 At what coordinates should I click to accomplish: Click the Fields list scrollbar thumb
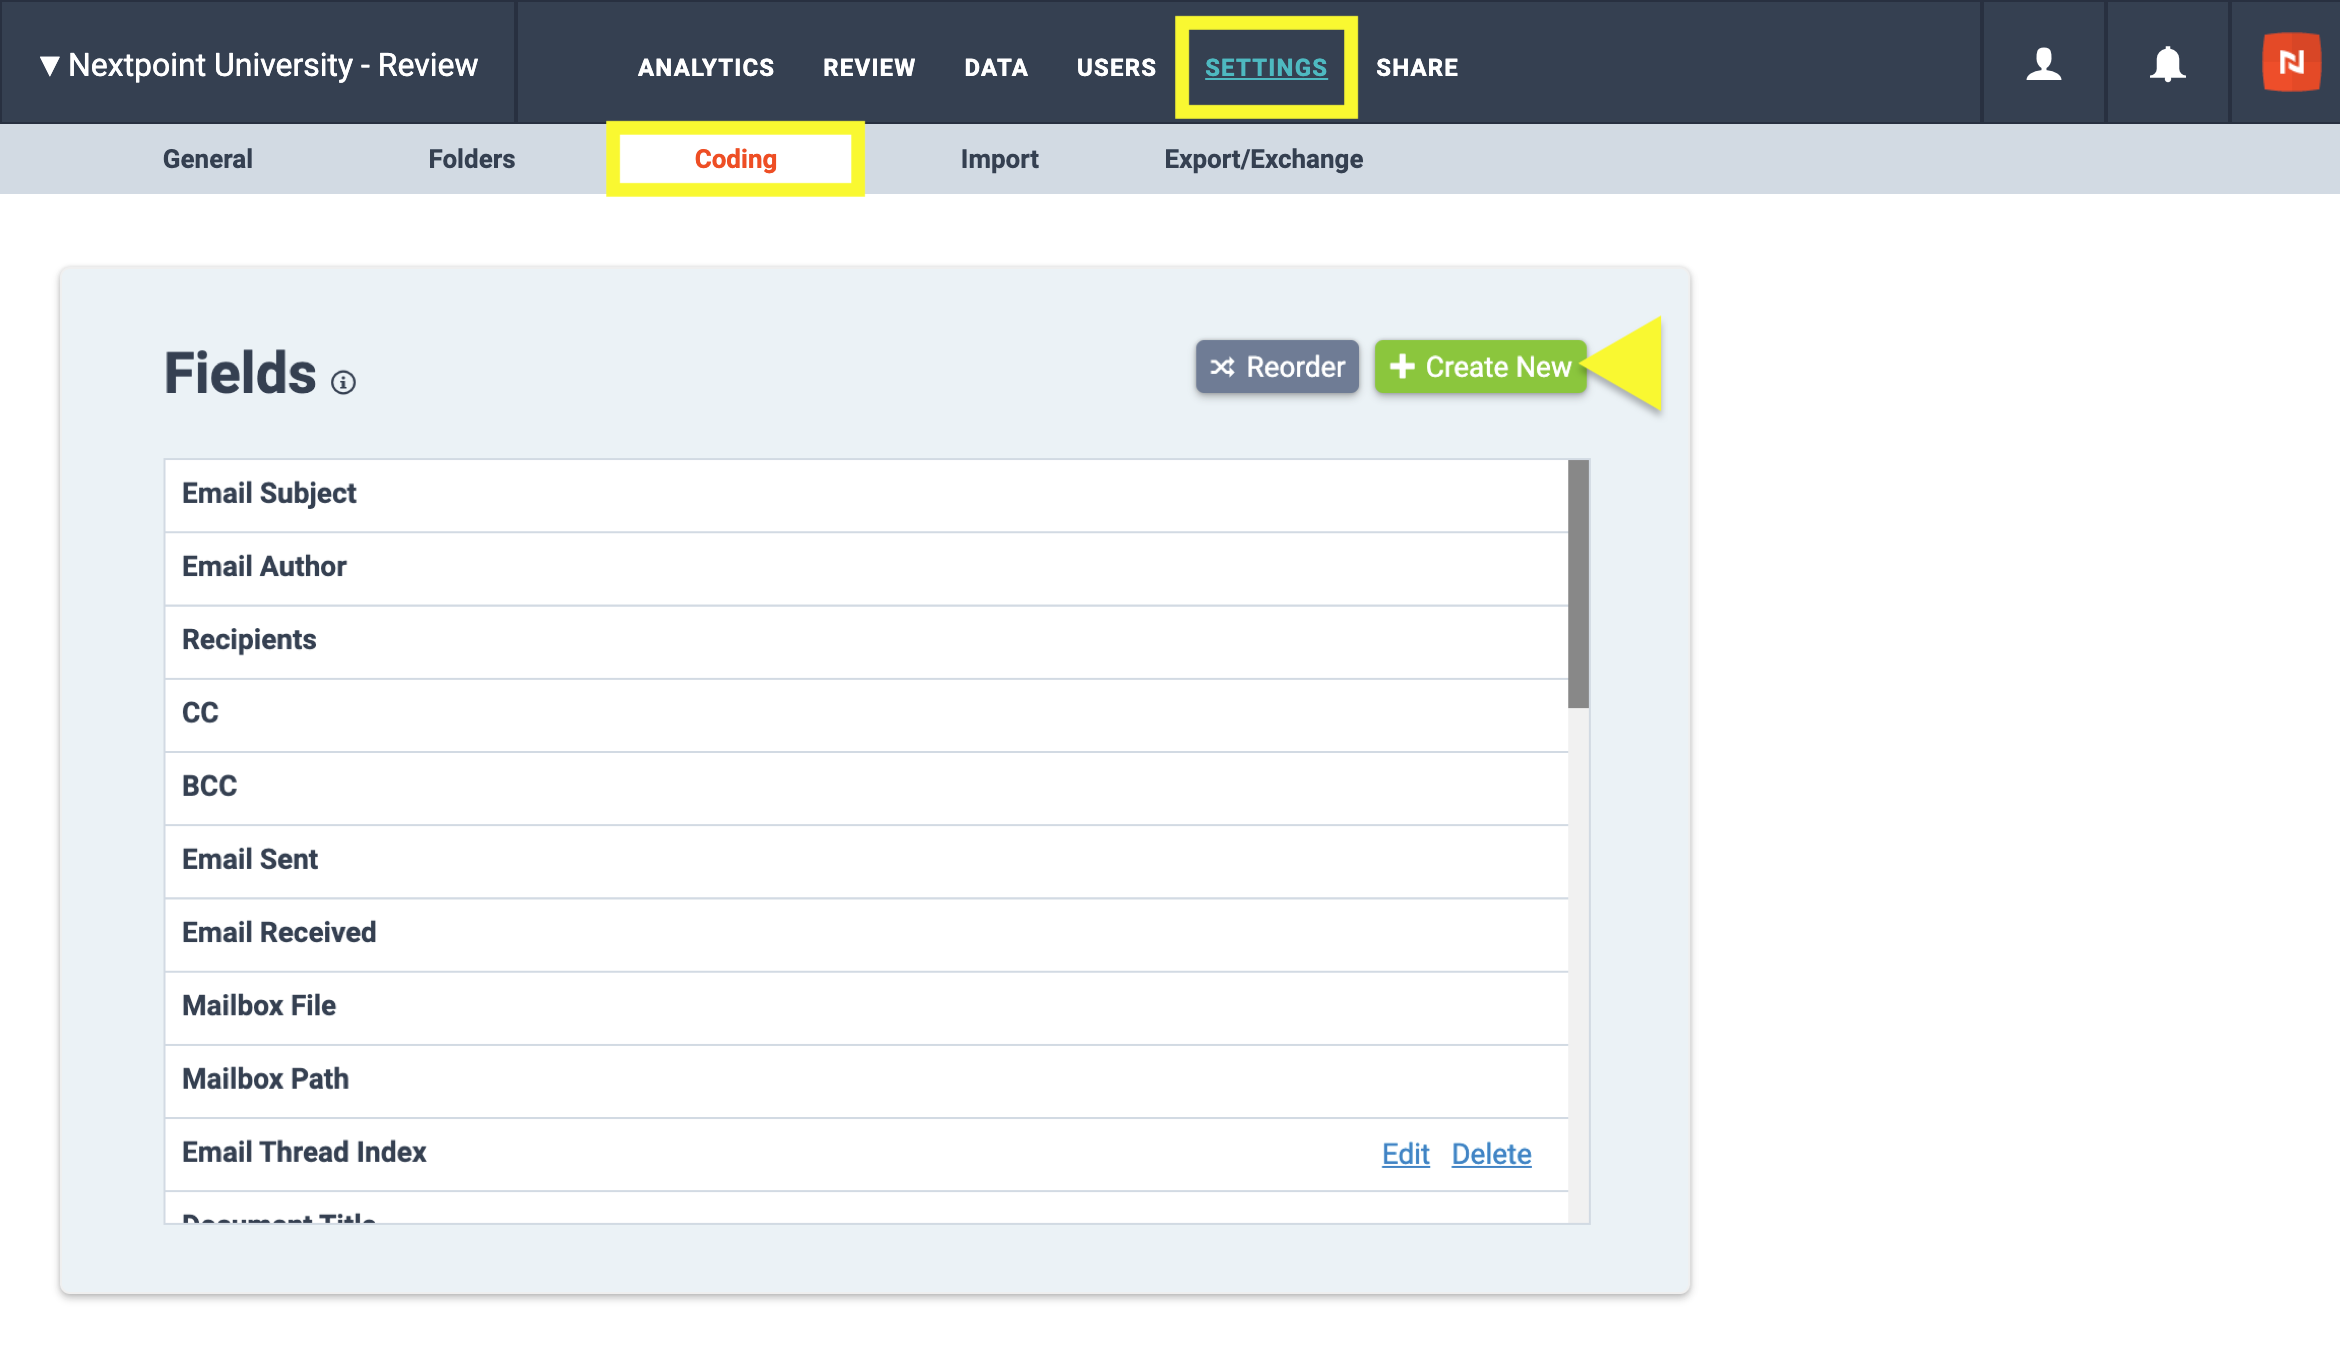[x=1578, y=584]
